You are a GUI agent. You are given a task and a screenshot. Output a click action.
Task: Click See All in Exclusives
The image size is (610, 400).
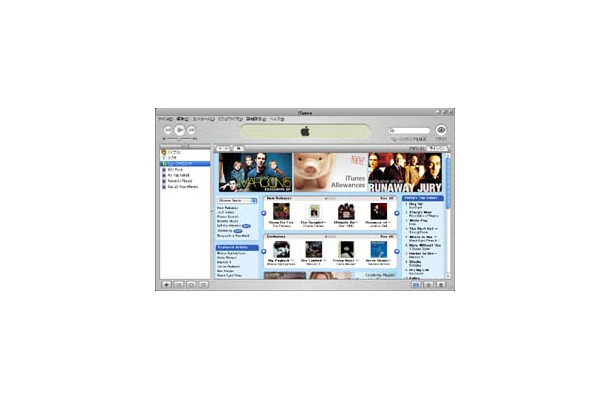pyautogui.click(x=386, y=237)
